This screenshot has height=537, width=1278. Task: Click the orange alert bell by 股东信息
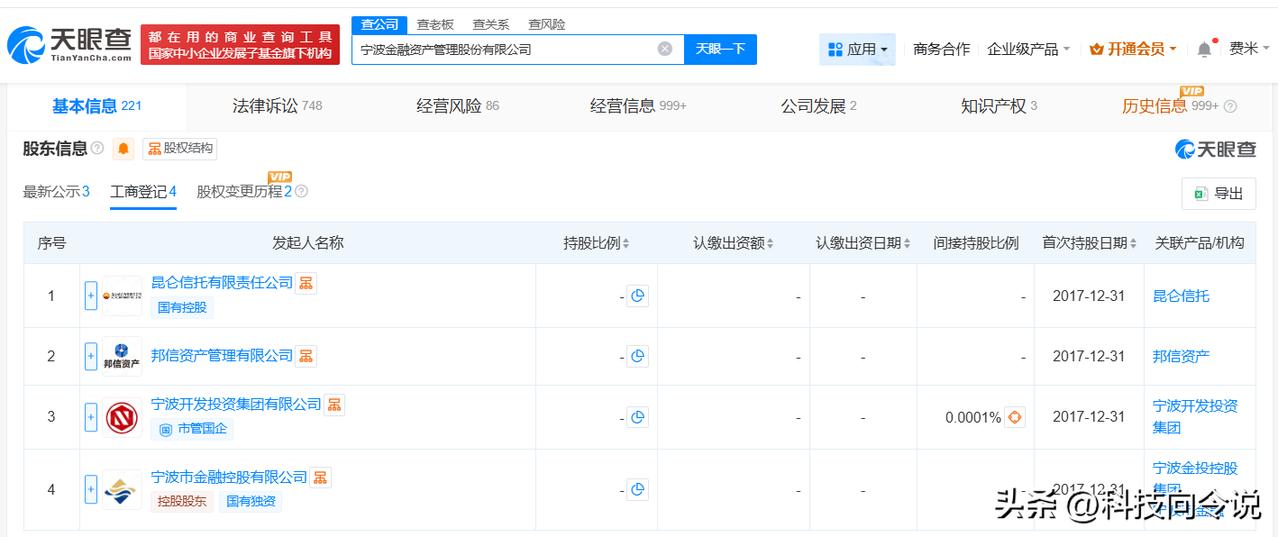point(123,149)
